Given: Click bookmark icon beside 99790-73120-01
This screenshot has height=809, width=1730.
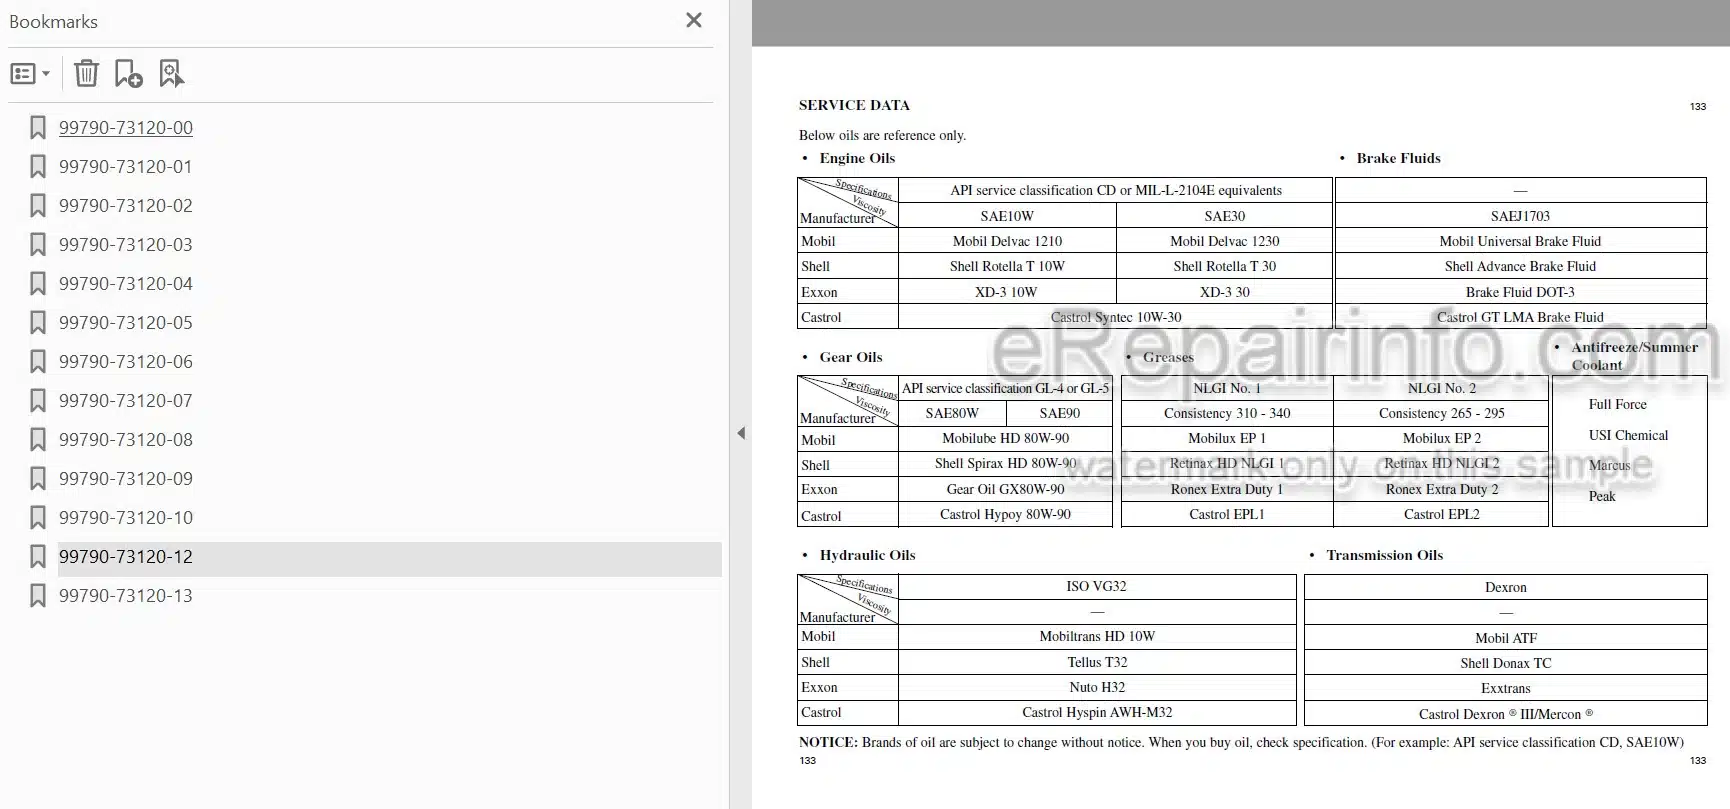Looking at the screenshot, I should click(x=38, y=167).
